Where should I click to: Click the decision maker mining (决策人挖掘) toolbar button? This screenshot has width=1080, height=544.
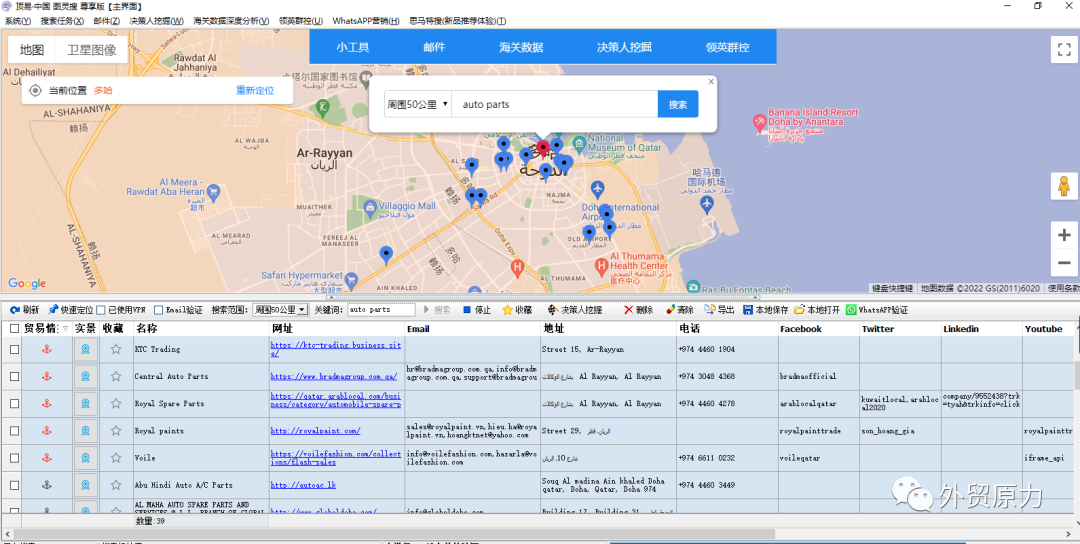[574, 310]
